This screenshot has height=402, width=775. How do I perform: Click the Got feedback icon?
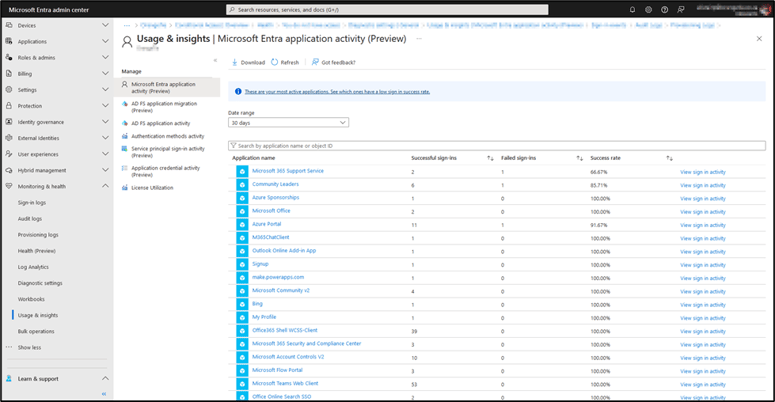[x=315, y=62]
